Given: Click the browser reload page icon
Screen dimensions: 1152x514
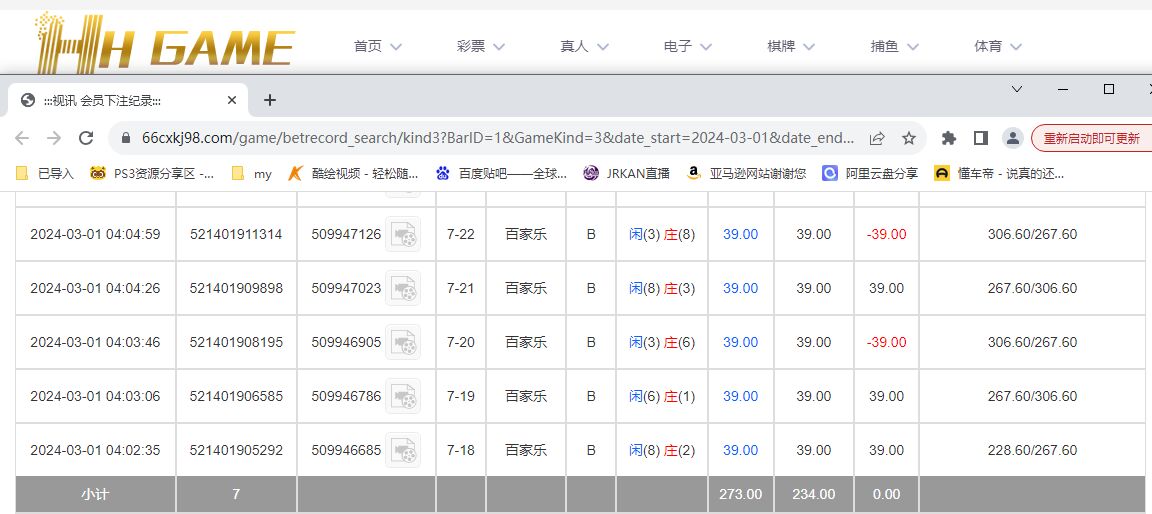Looking at the screenshot, I should (86, 138).
